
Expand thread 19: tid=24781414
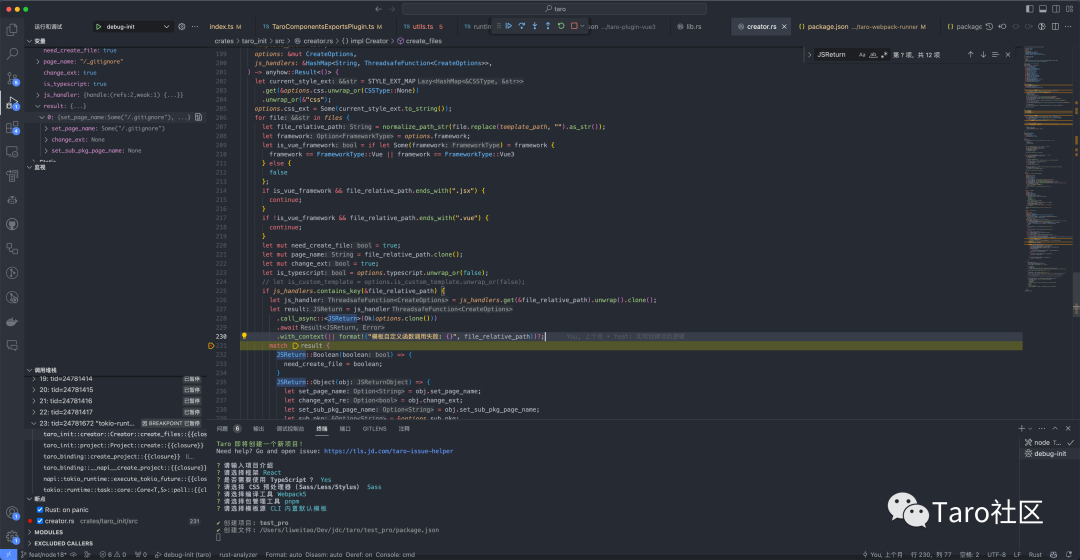pos(34,379)
